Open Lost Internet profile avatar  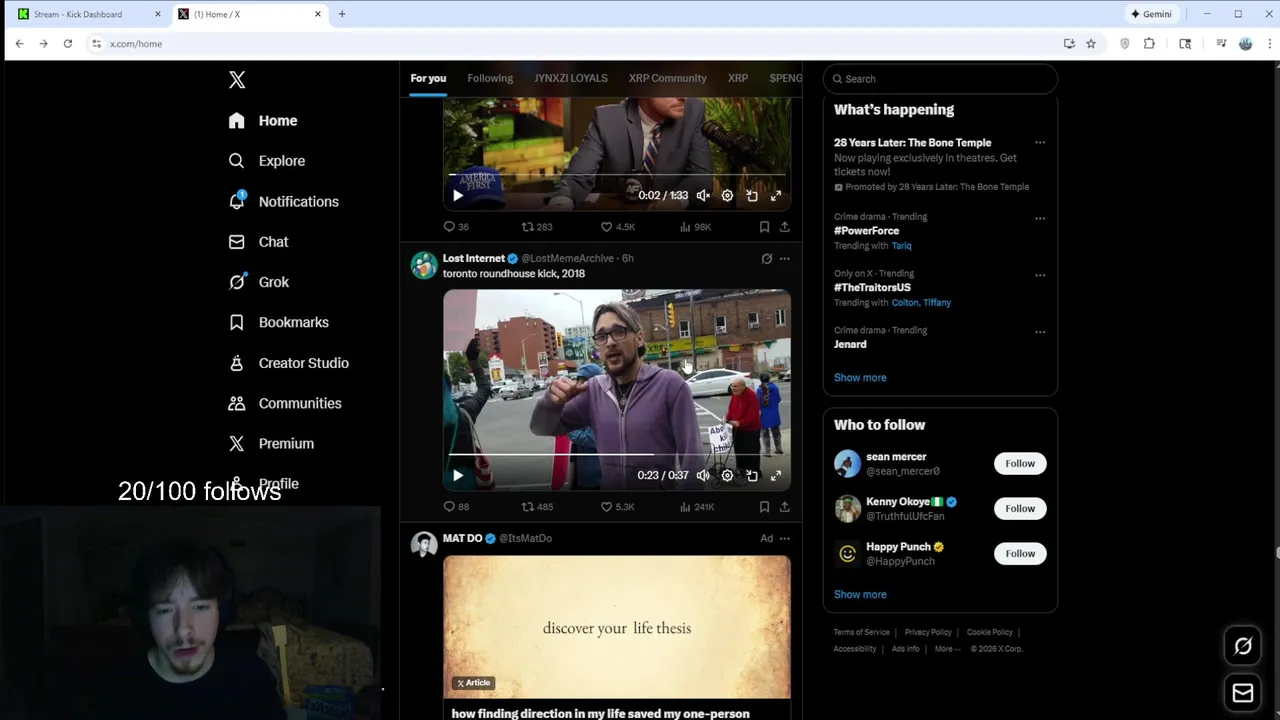[x=424, y=265]
